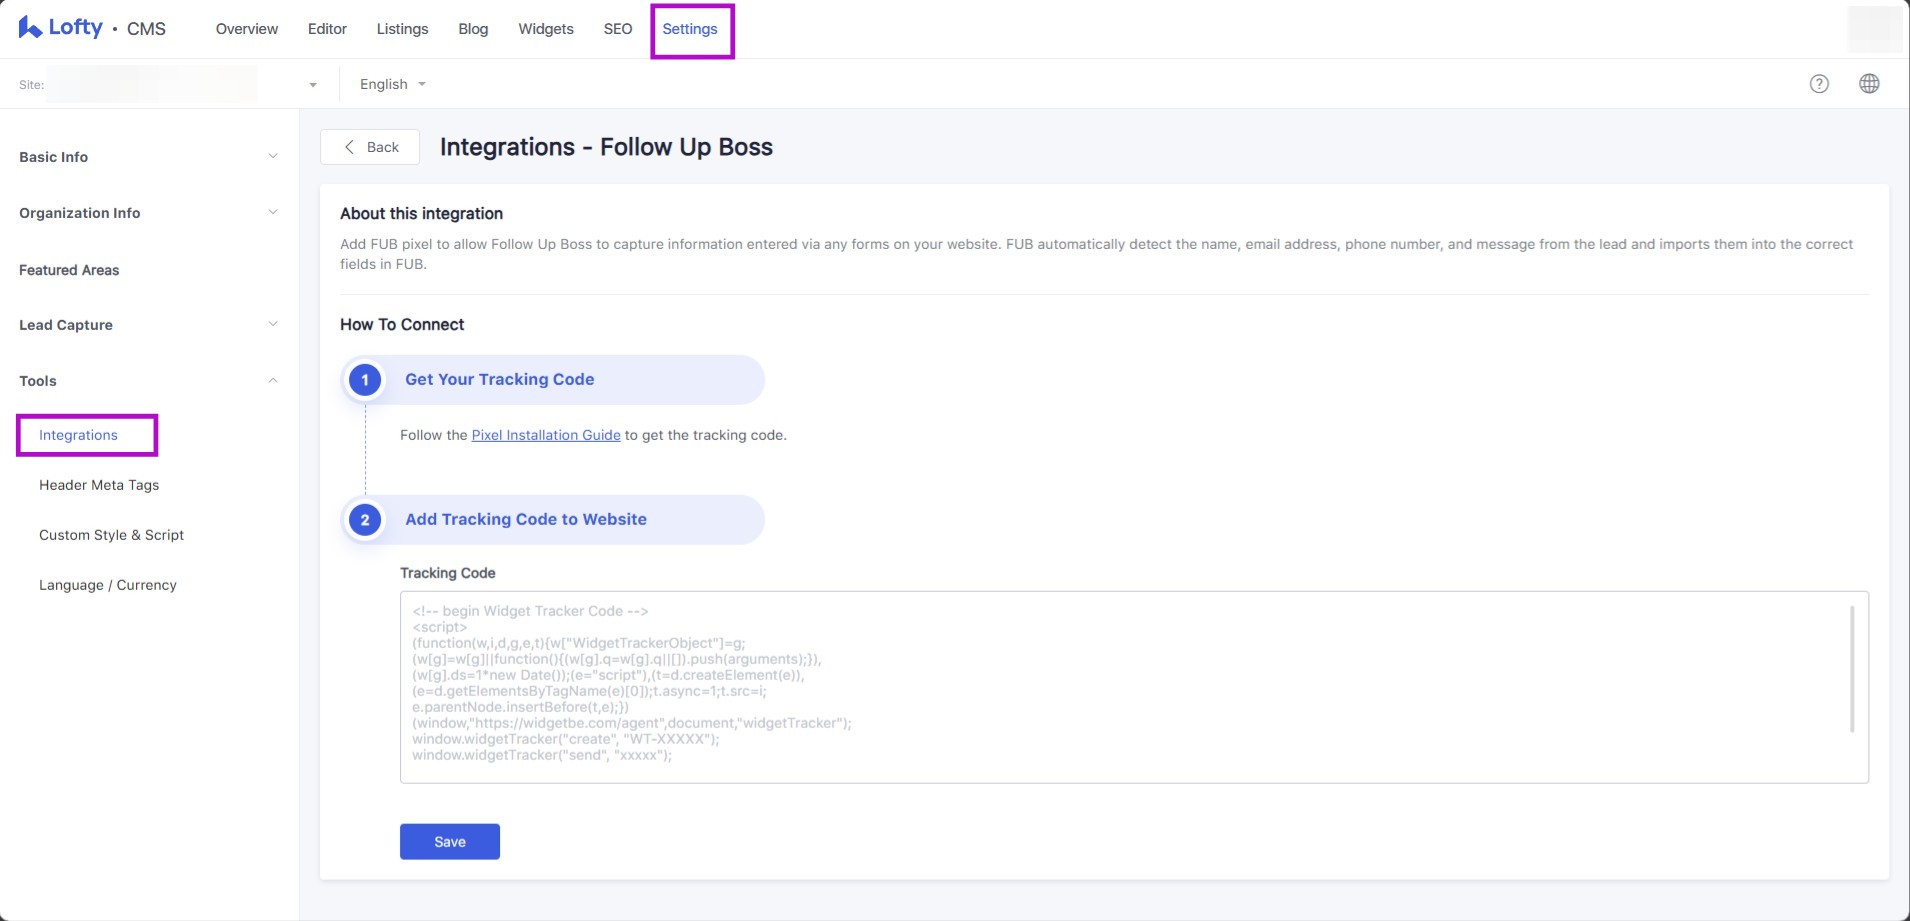
Task: Click the globe icon in top right
Action: click(x=1869, y=84)
